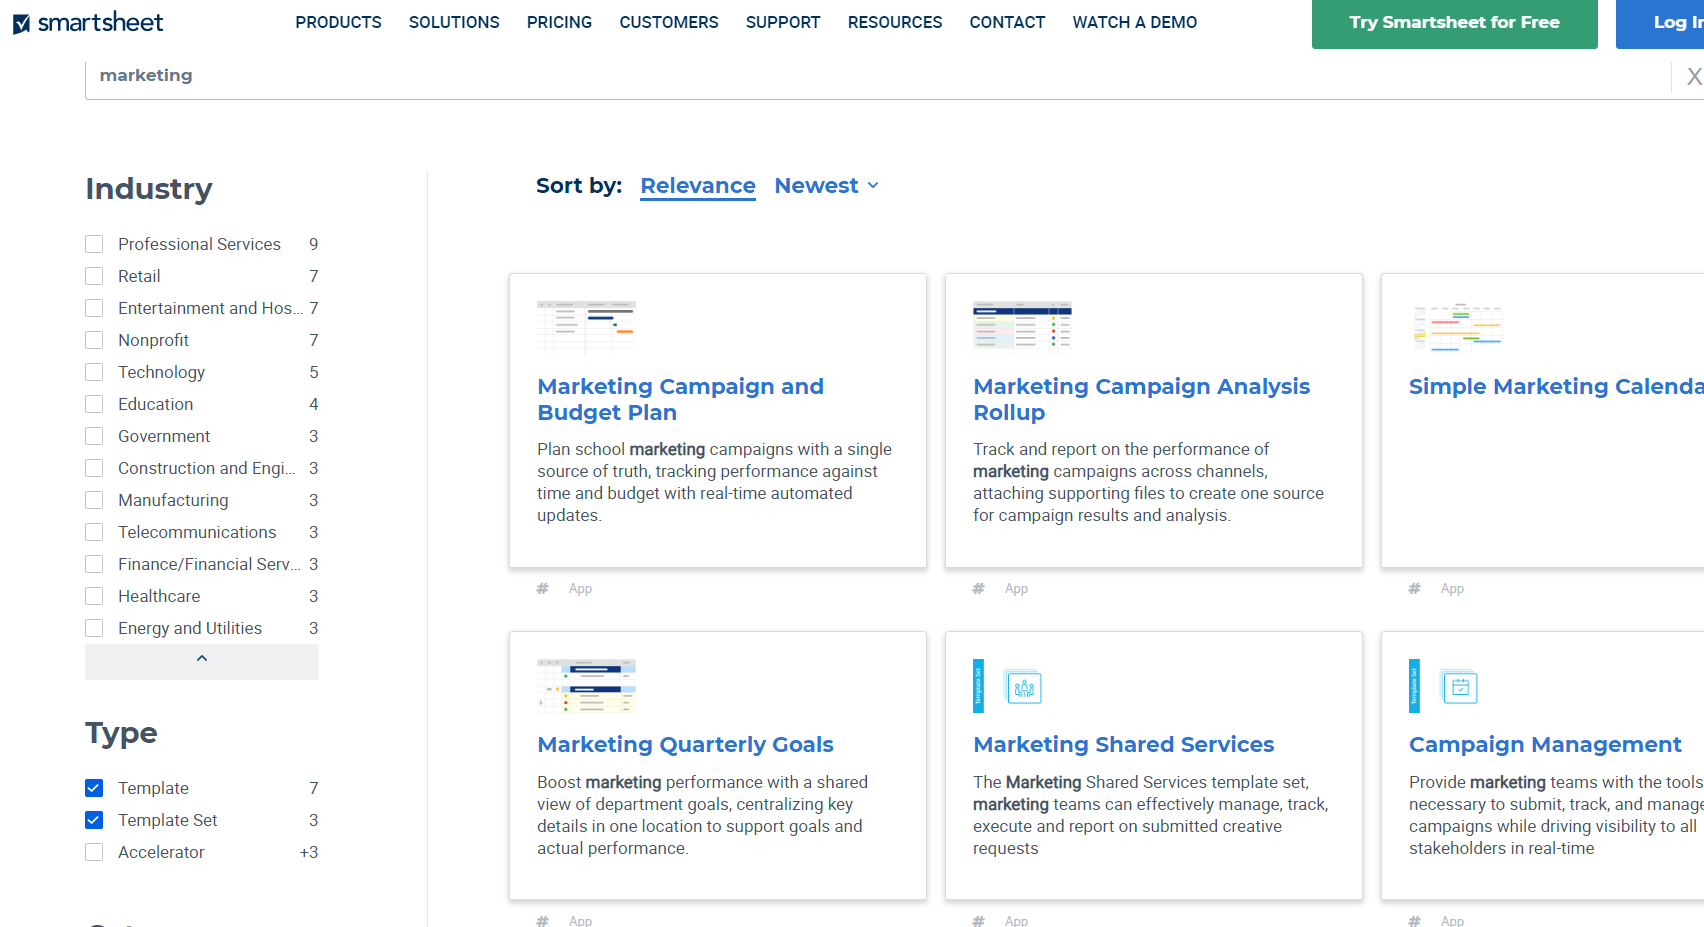This screenshot has height=927, width=1704.
Task: Click Try Smartsheet for Free button
Action: 1454,22
